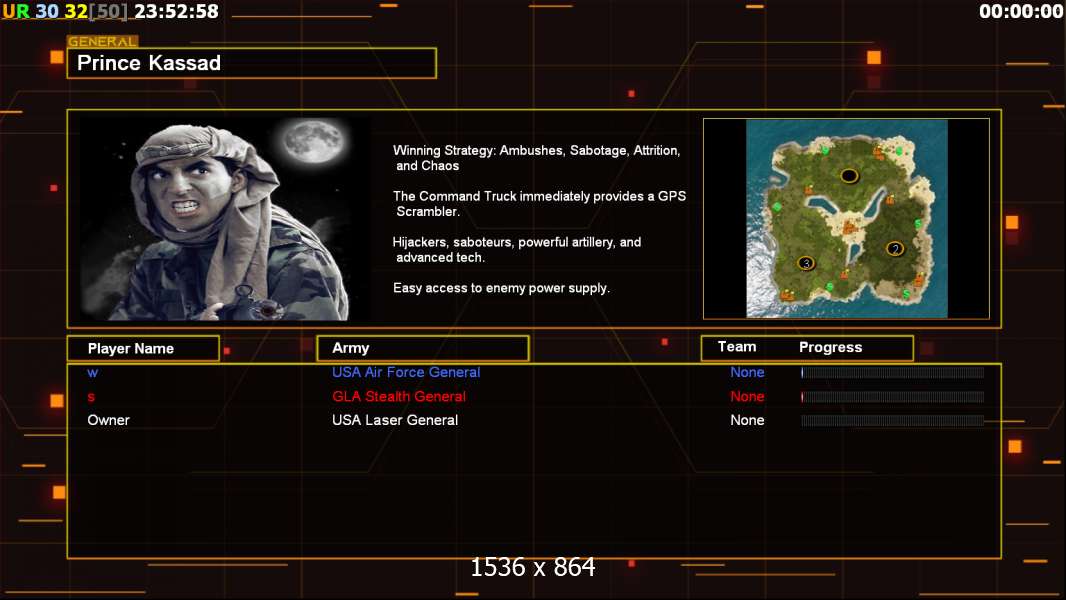Screen dimensions: 1066x600
Task: Select player name w in blue
Action: pos(93,372)
